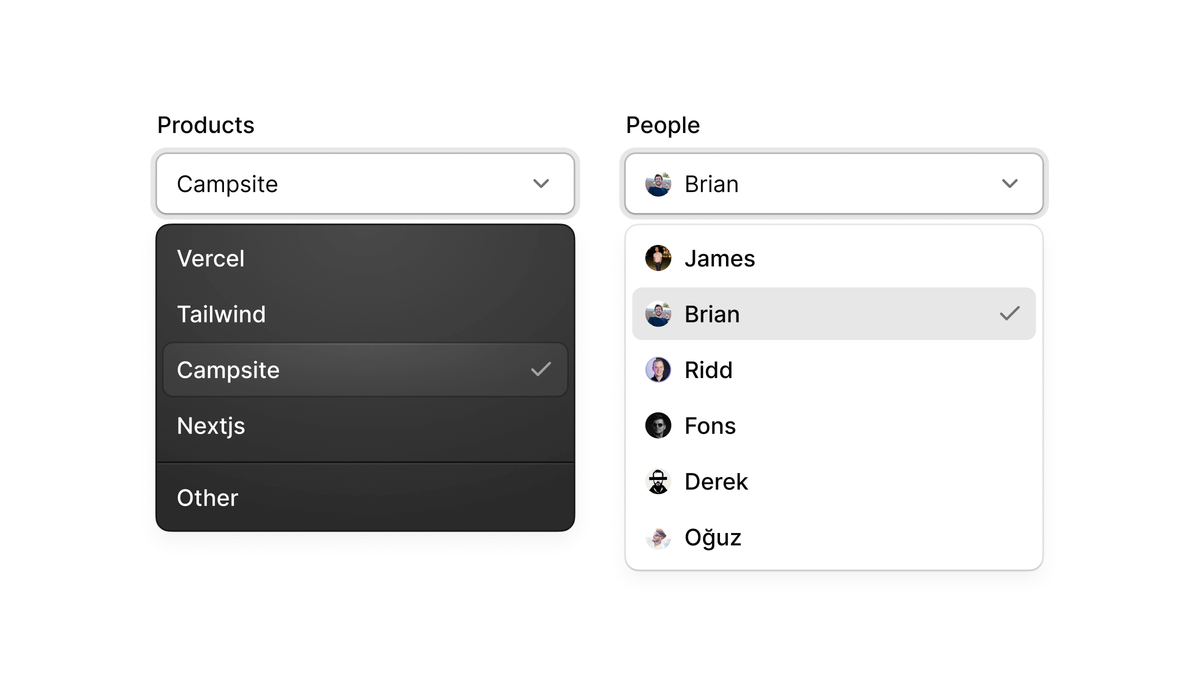Viewport: 1200px width, 675px height.
Task: Choose the name James in People list
Action: coord(720,258)
